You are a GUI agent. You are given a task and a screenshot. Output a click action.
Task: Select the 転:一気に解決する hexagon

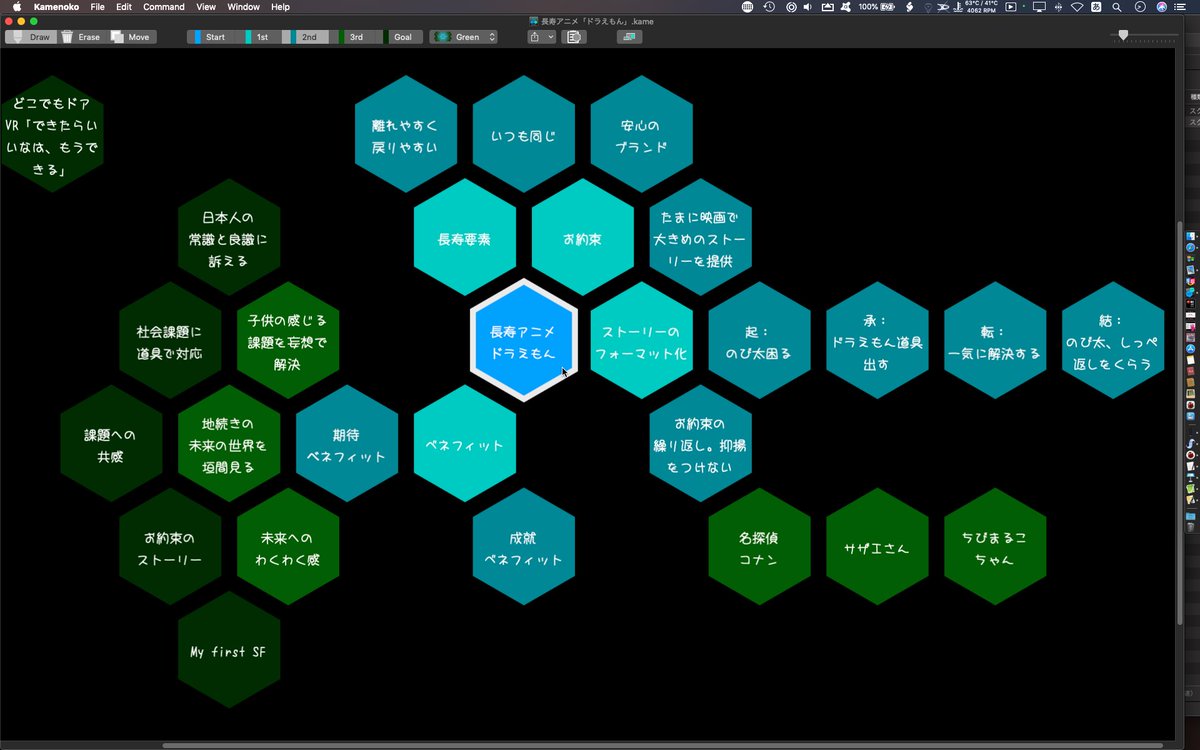[995, 341]
